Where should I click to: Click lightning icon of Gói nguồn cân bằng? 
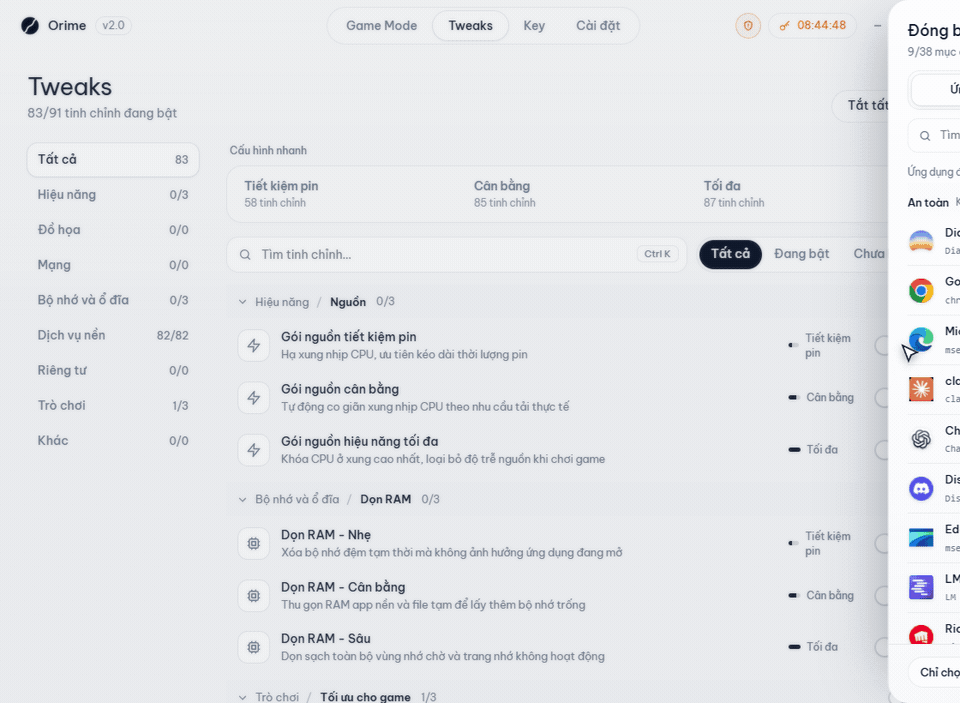click(253, 398)
